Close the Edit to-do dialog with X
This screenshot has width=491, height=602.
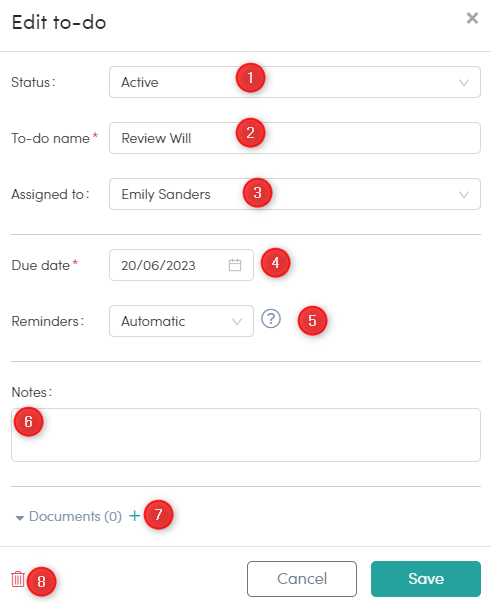pyautogui.click(x=472, y=18)
